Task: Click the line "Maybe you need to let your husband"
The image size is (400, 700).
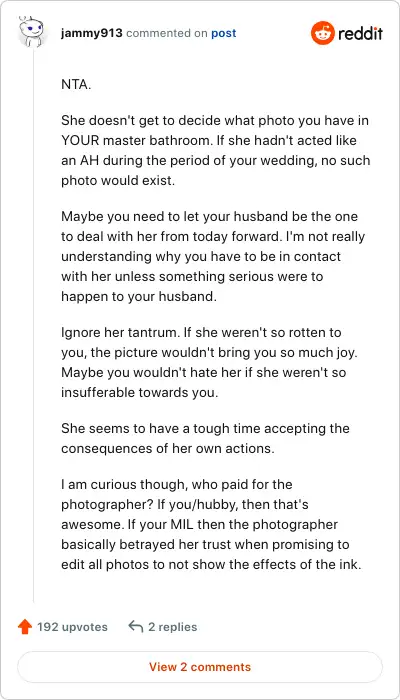Action: [x=209, y=217]
